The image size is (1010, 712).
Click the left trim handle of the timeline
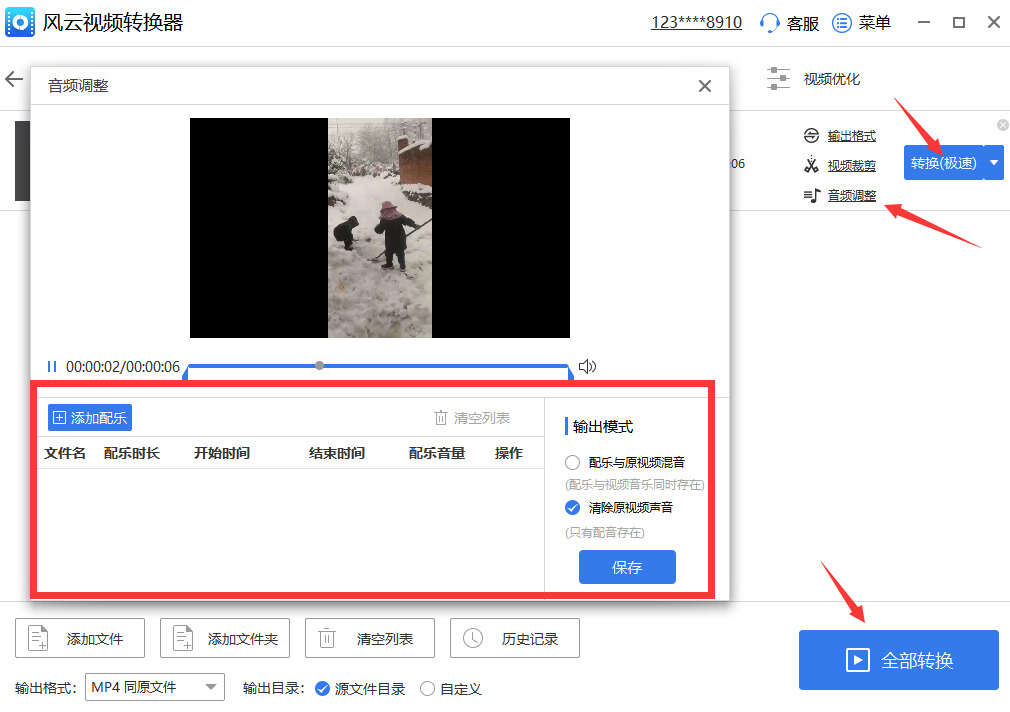(186, 372)
